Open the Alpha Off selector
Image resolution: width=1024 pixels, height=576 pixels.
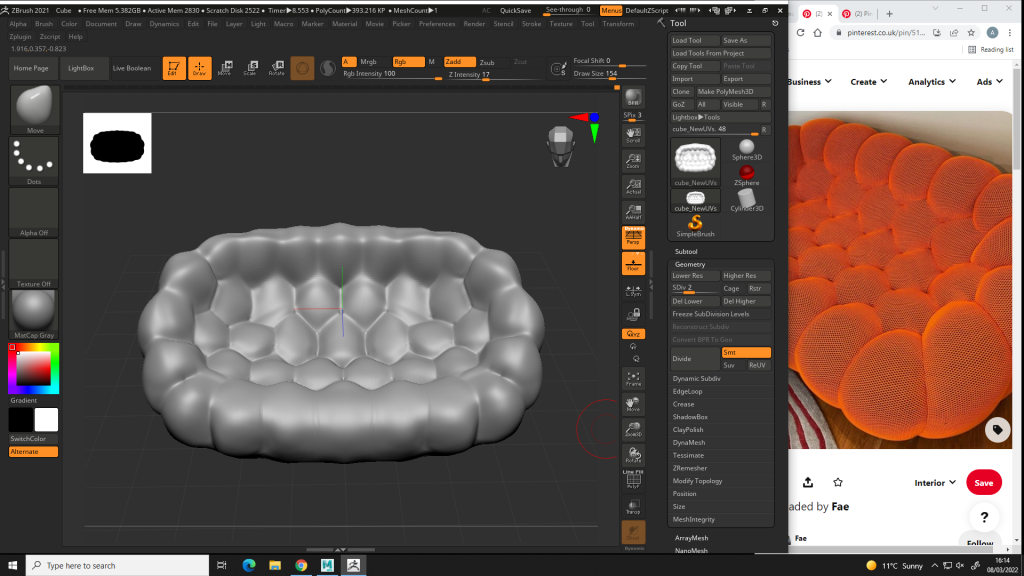[34, 212]
